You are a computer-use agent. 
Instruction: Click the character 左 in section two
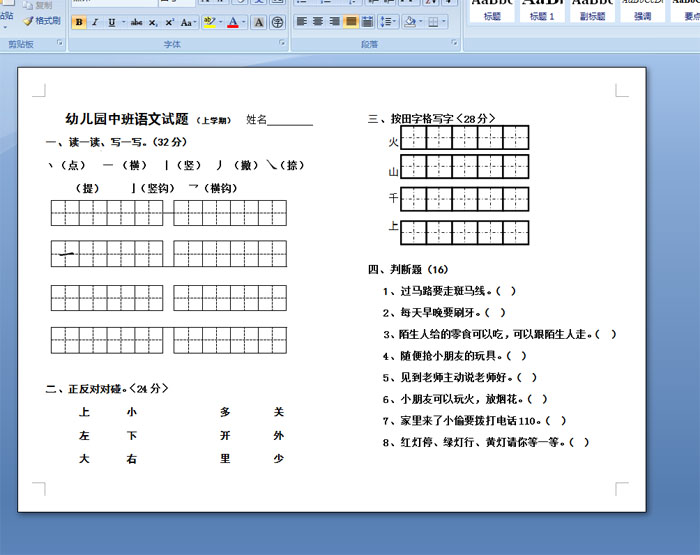84,435
